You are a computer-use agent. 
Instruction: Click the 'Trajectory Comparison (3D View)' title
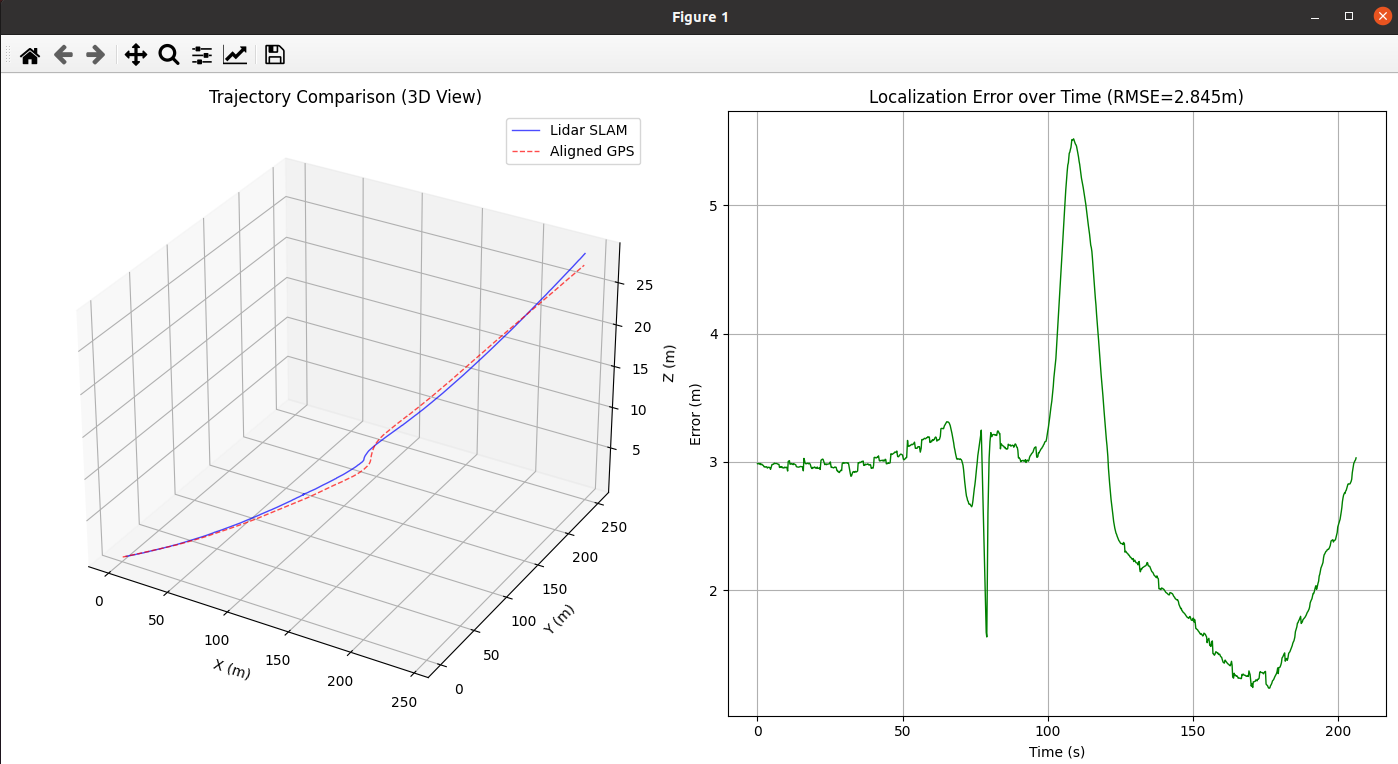345,97
